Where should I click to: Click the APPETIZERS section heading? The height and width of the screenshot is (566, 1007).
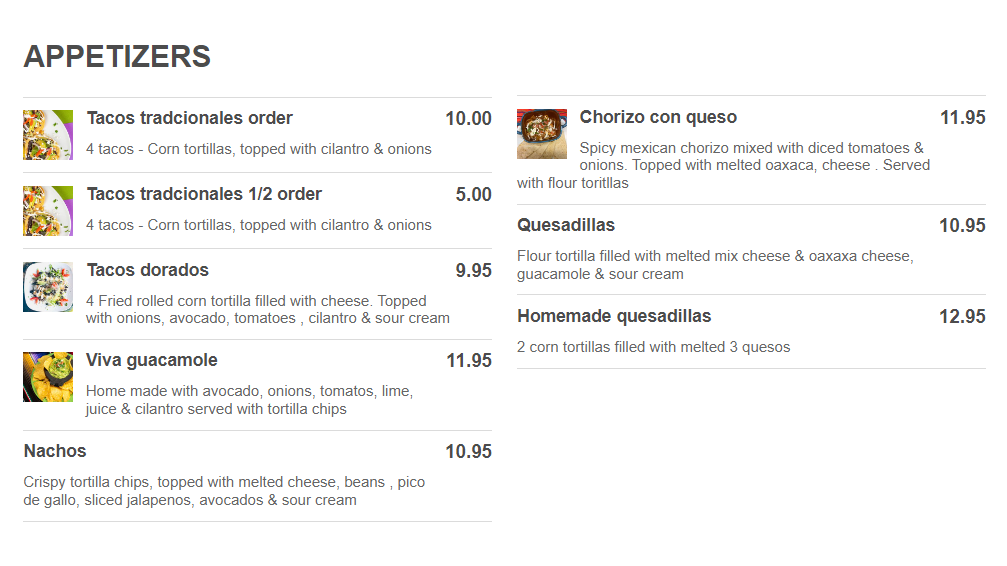pos(117,57)
